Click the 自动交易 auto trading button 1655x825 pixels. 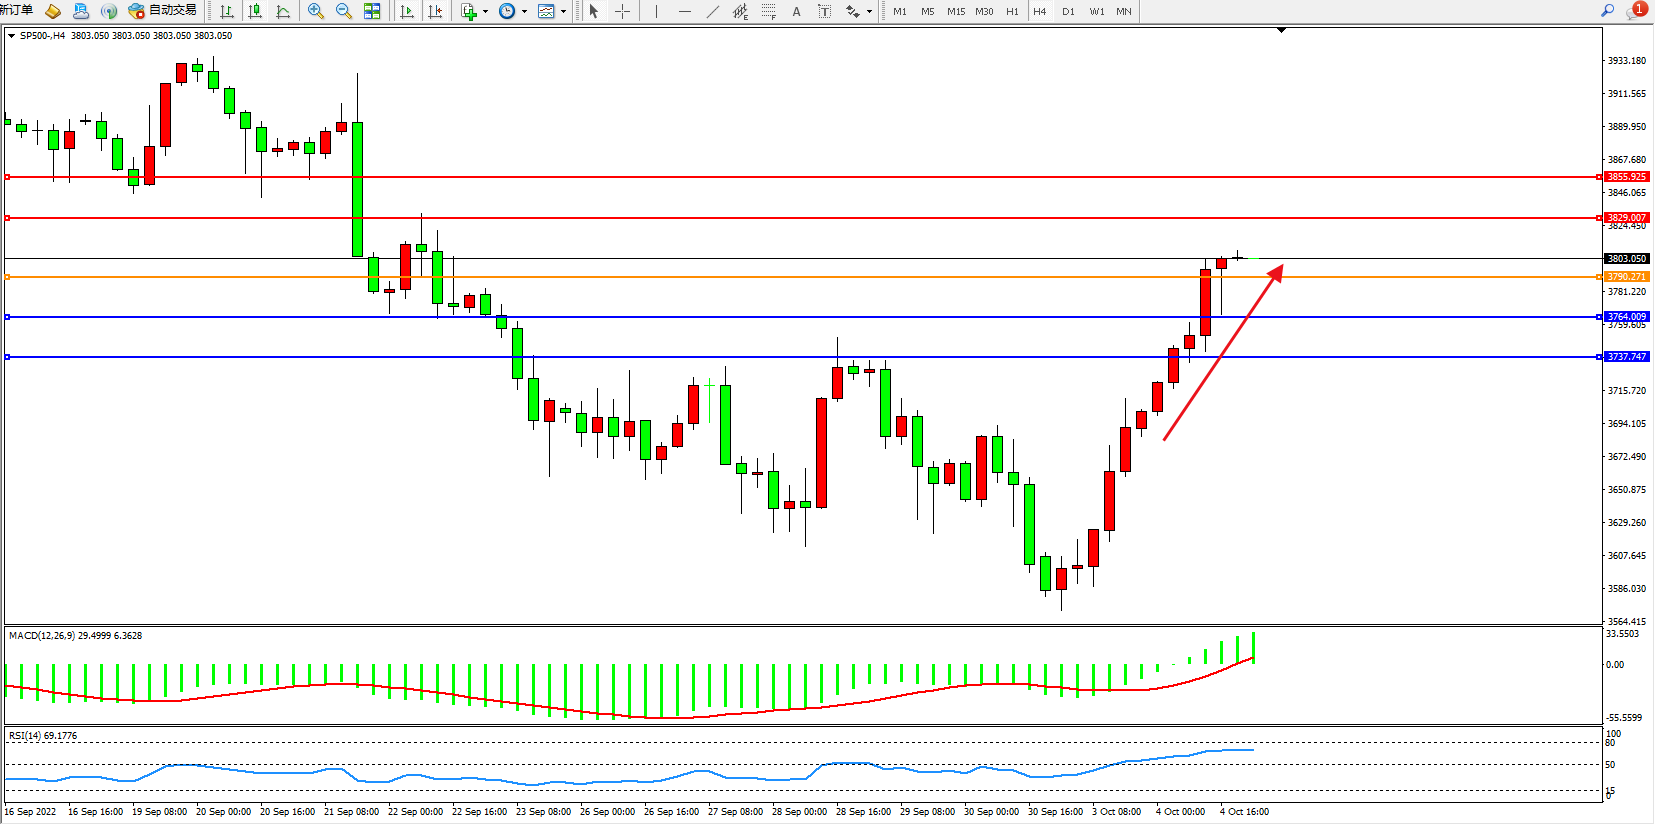(x=163, y=11)
